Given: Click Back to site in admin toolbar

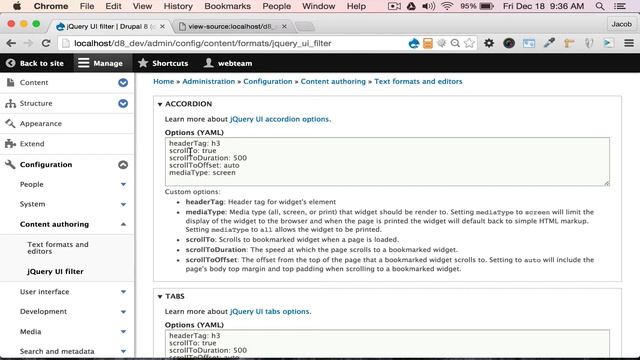Looking at the screenshot, I should (35, 63).
